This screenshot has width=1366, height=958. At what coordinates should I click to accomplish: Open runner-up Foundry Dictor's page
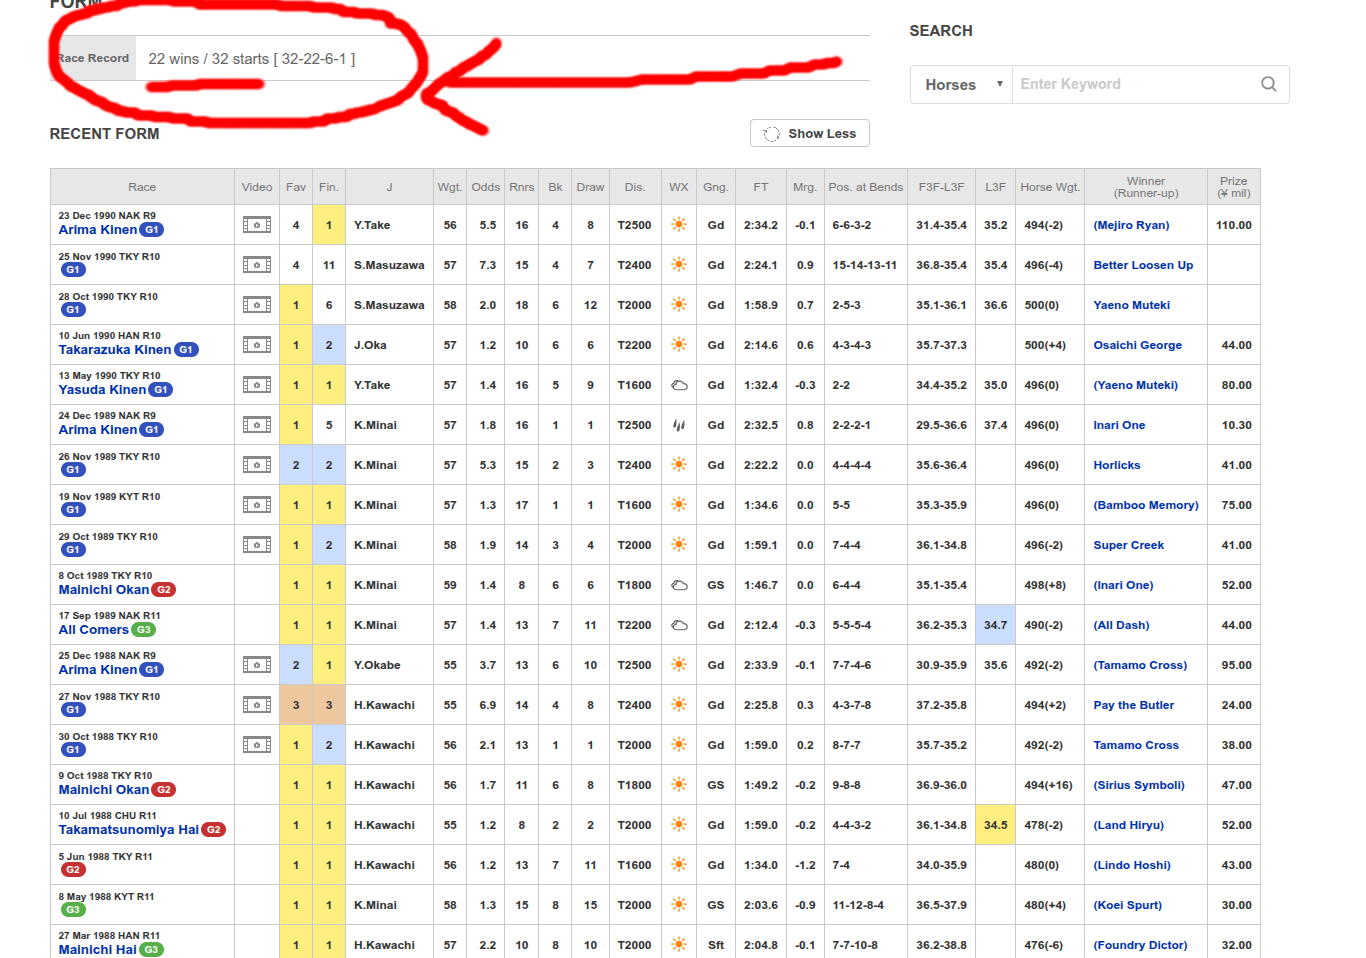point(1140,945)
